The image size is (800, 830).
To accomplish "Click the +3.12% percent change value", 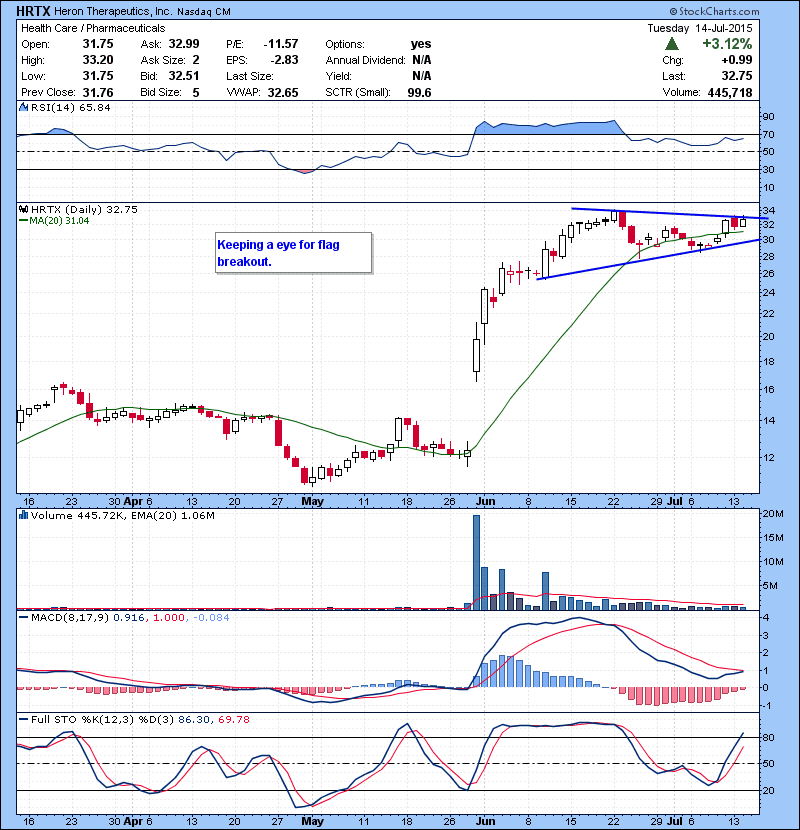I will point(727,43).
